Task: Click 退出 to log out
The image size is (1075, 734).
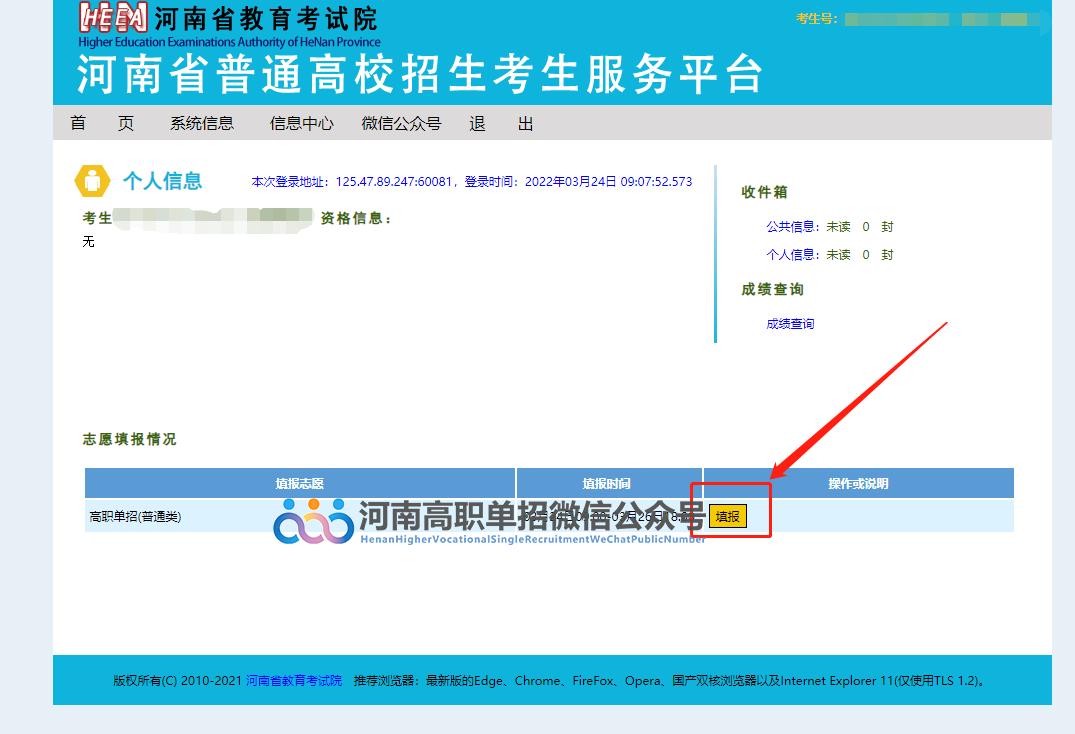Action: tap(499, 123)
